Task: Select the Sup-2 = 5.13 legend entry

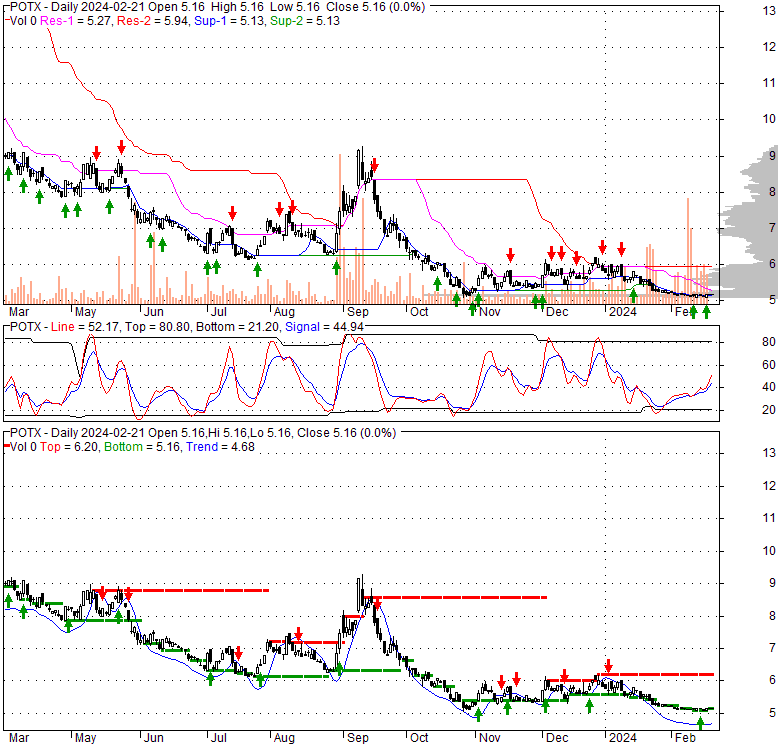Action: pyautogui.click(x=305, y=21)
